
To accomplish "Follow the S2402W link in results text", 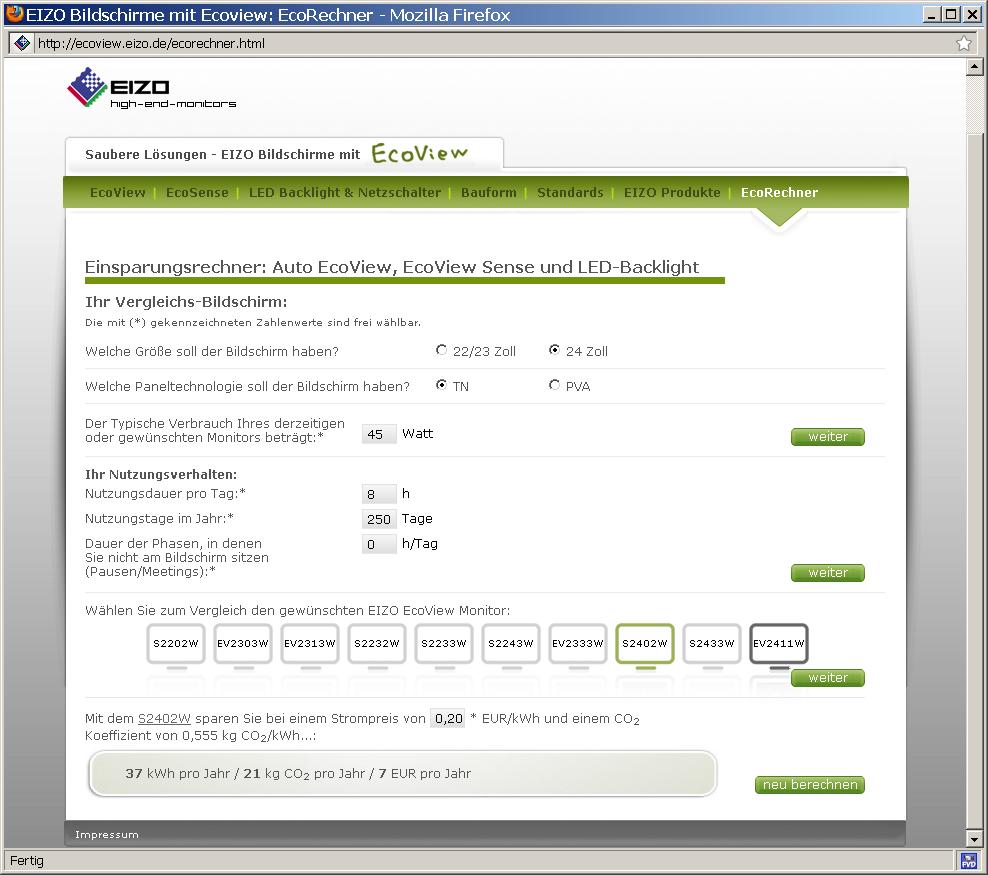I will pos(164,719).
